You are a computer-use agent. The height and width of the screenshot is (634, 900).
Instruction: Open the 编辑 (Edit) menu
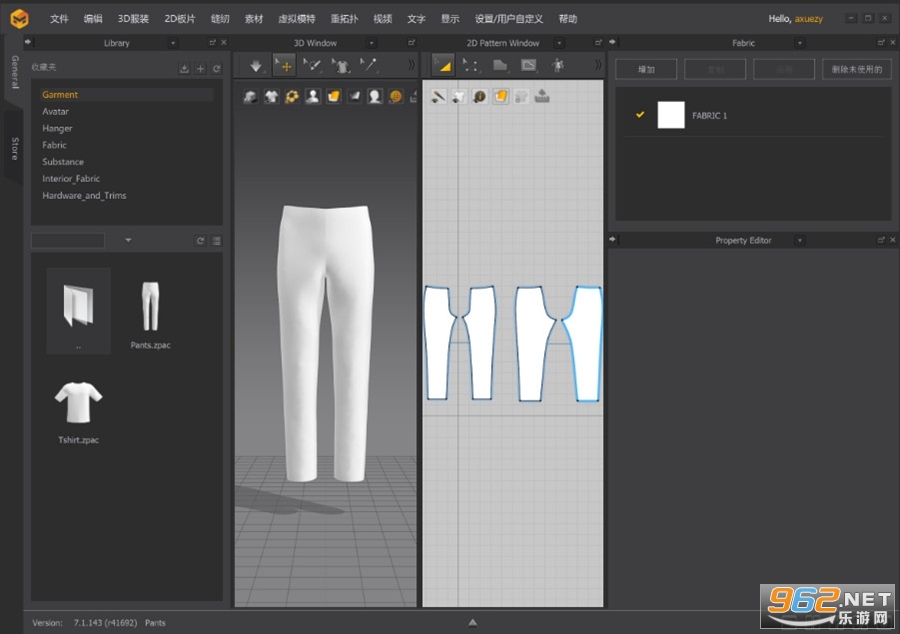pyautogui.click(x=93, y=19)
